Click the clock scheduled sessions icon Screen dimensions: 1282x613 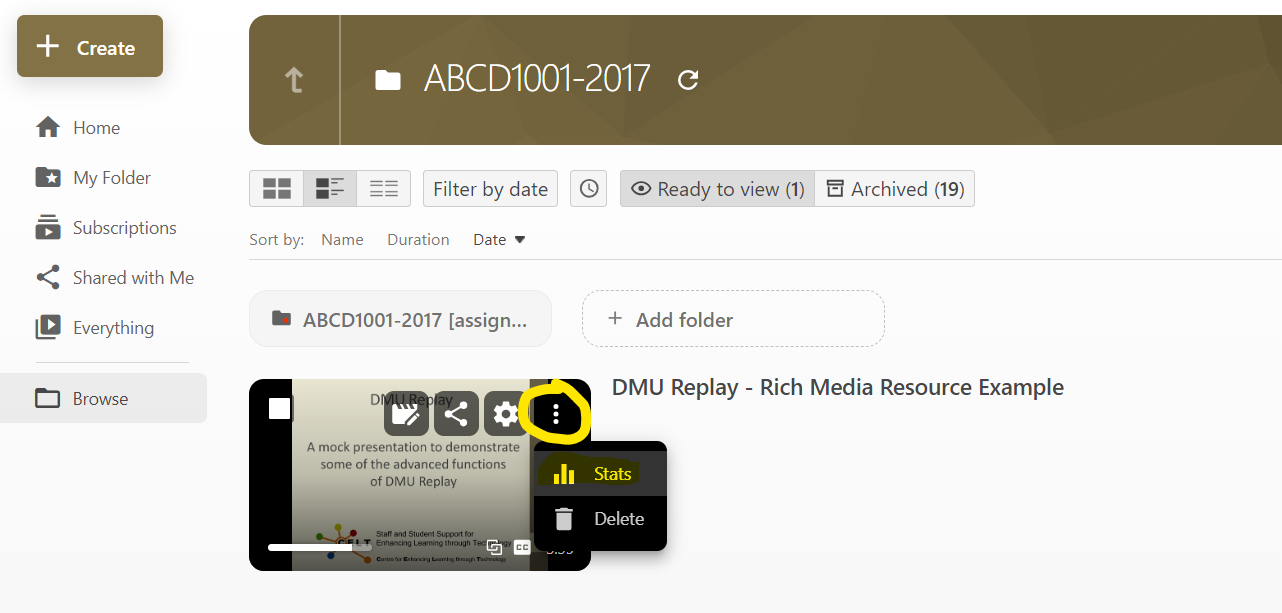(589, 188)
